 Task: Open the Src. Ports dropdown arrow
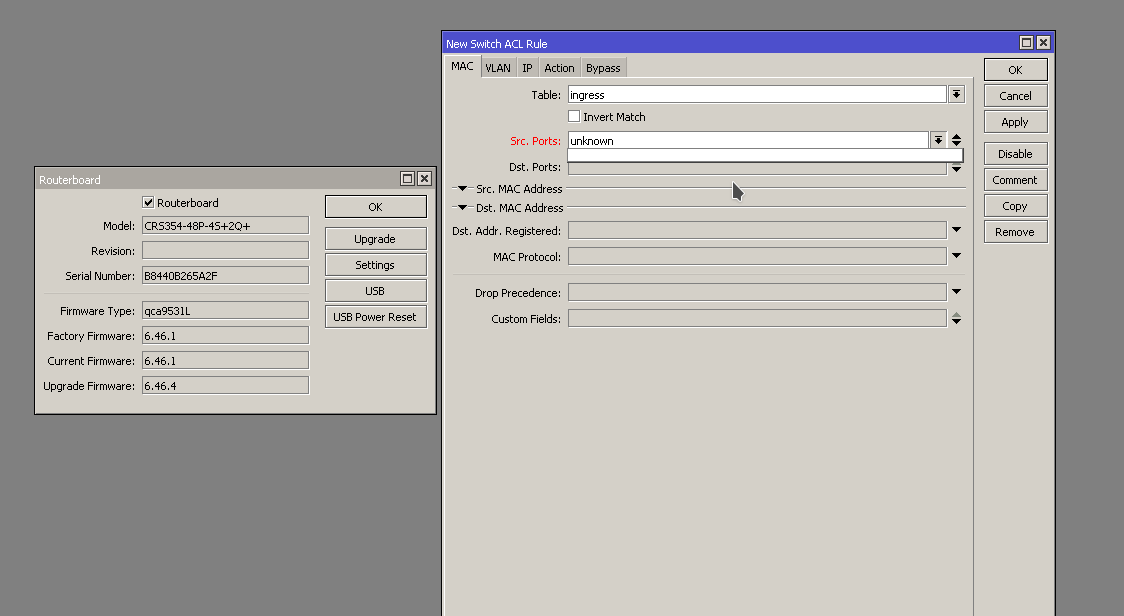(938, 141)
